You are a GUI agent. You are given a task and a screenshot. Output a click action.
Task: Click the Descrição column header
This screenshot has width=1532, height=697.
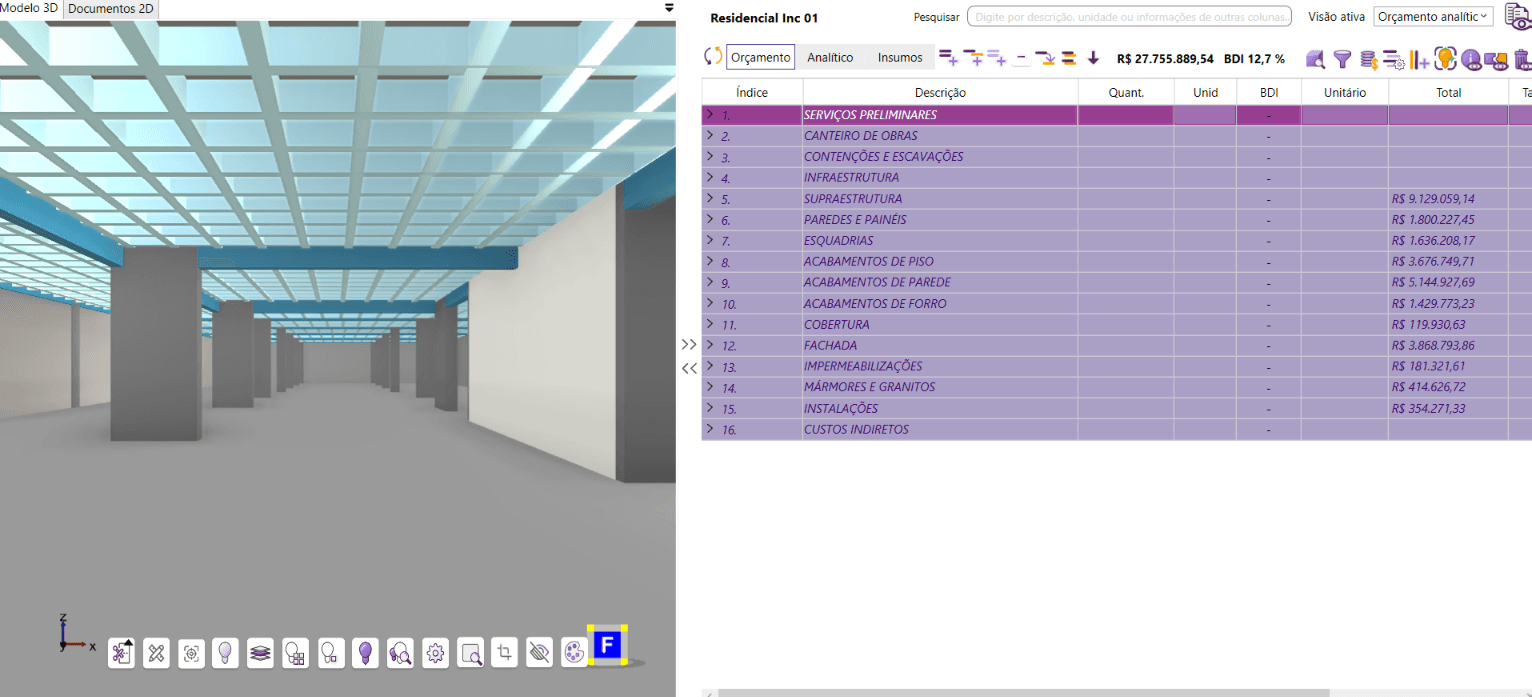[x=940, y=92]
